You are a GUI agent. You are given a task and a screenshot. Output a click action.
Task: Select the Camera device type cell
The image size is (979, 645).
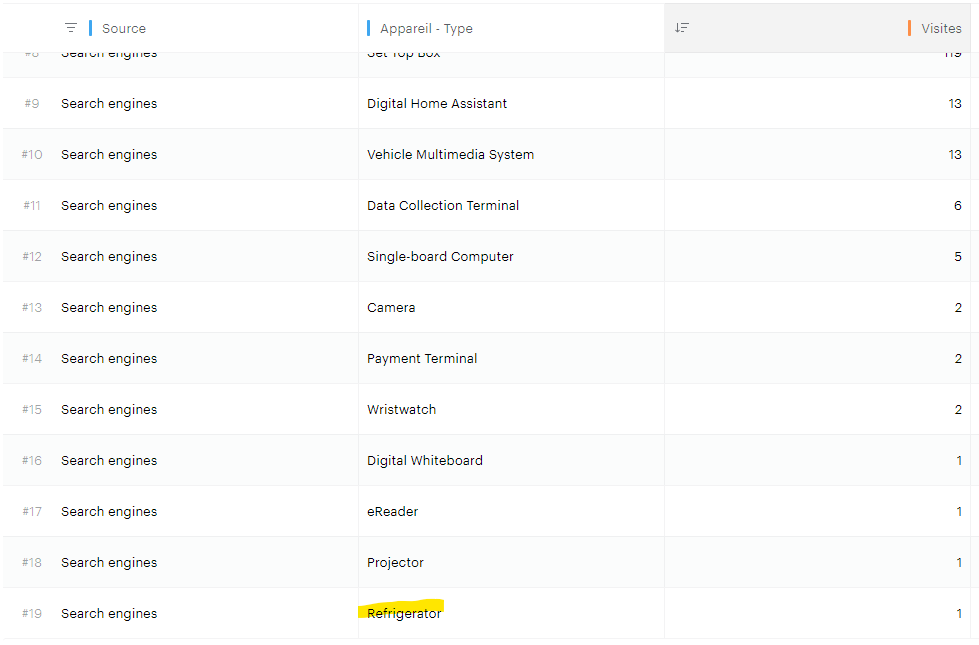pyautogui.click(x=391, y=308)
